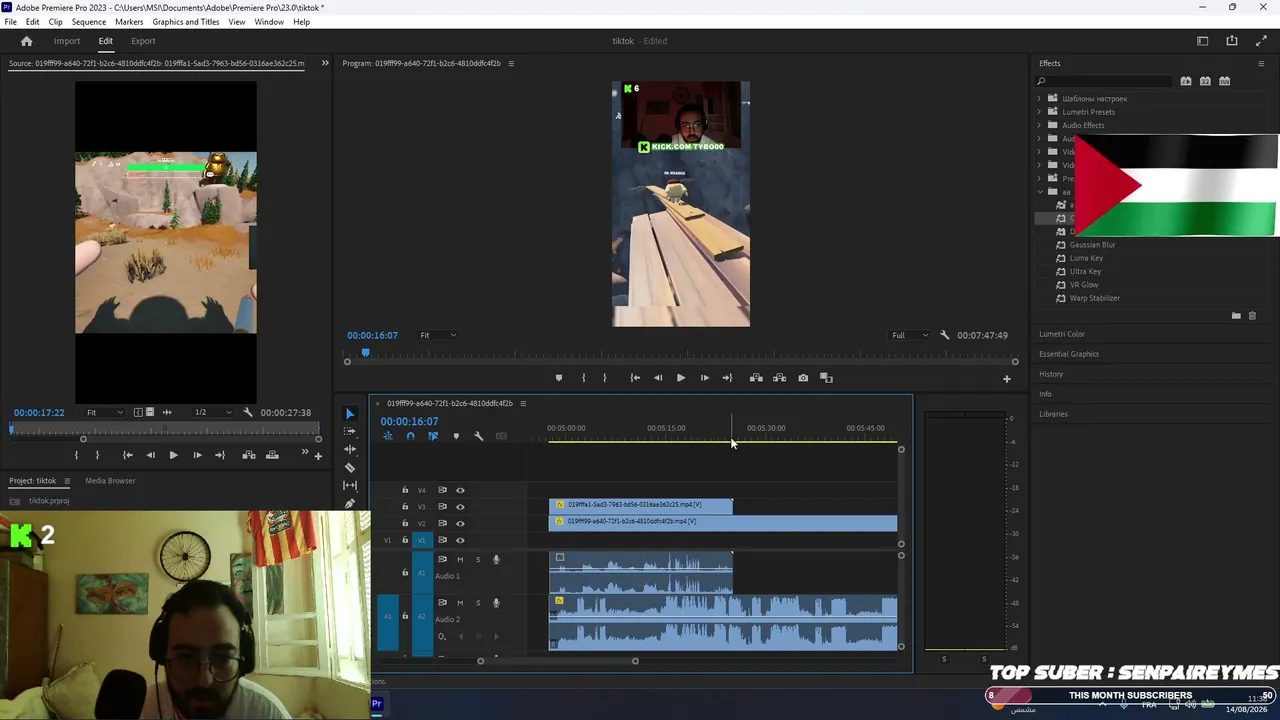1280x720 pixels.
Task: Open Program monitor settings wrench
Action: point(944,335)
